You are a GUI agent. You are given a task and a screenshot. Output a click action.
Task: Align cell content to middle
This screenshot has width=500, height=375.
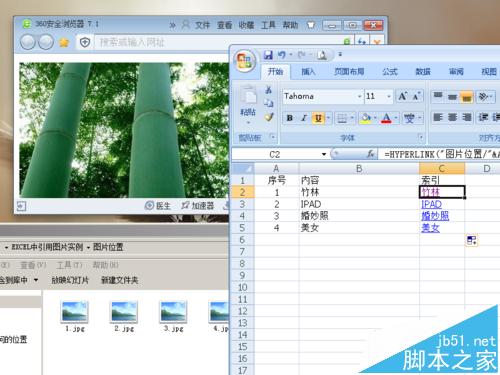[x=452, y=96]
